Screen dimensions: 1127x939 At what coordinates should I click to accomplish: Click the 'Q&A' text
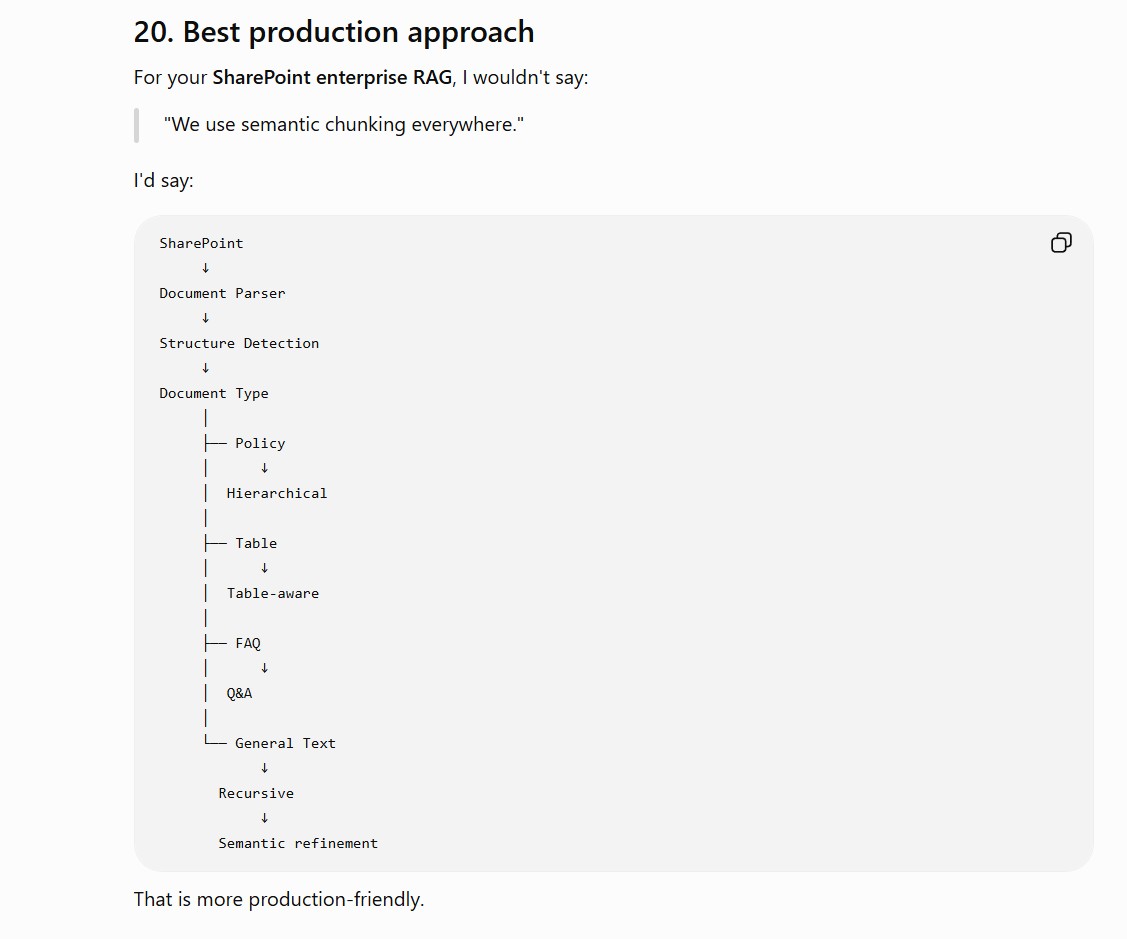click(x=239, y=693)
